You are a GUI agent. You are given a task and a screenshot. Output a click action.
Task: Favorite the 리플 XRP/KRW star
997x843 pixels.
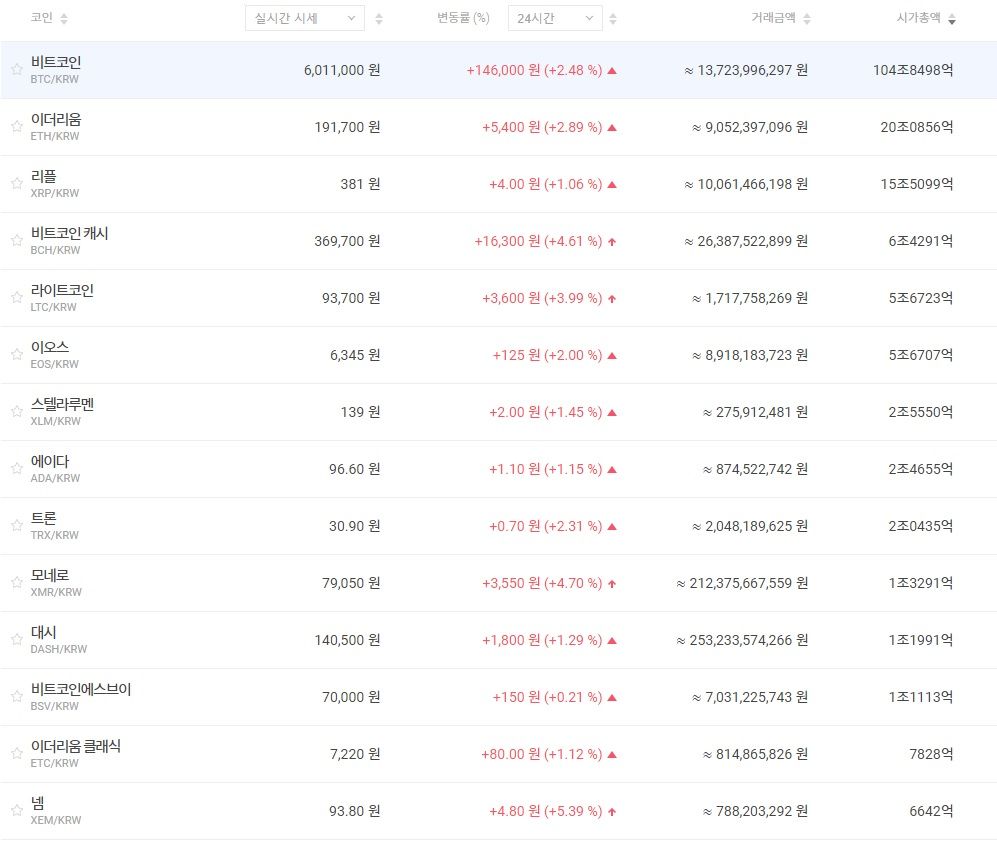coord(17,184)
